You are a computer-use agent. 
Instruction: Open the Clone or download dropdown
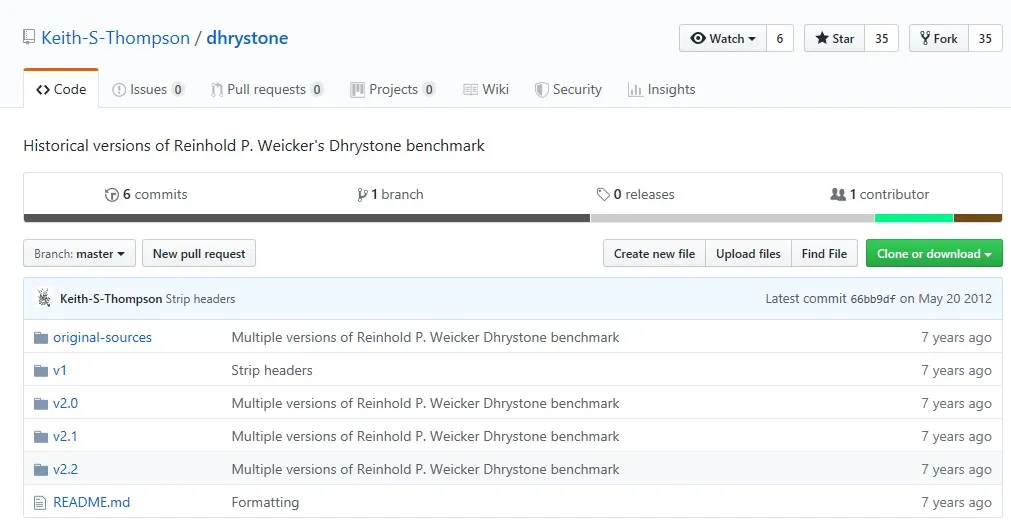coord(934,254)
